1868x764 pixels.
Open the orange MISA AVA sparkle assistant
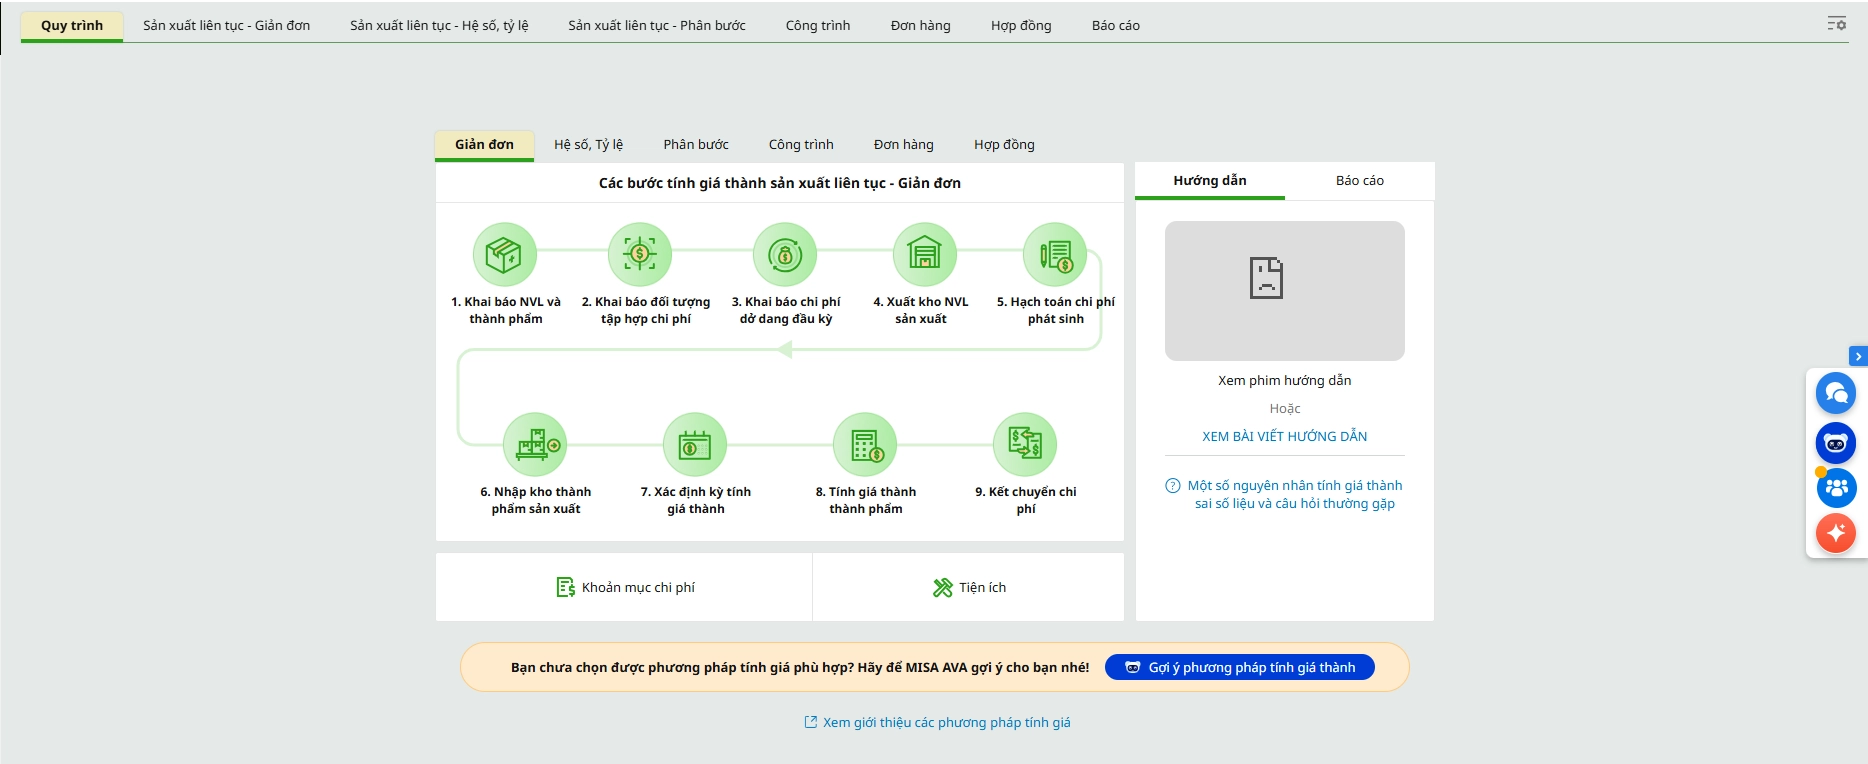click(1836, 533)
